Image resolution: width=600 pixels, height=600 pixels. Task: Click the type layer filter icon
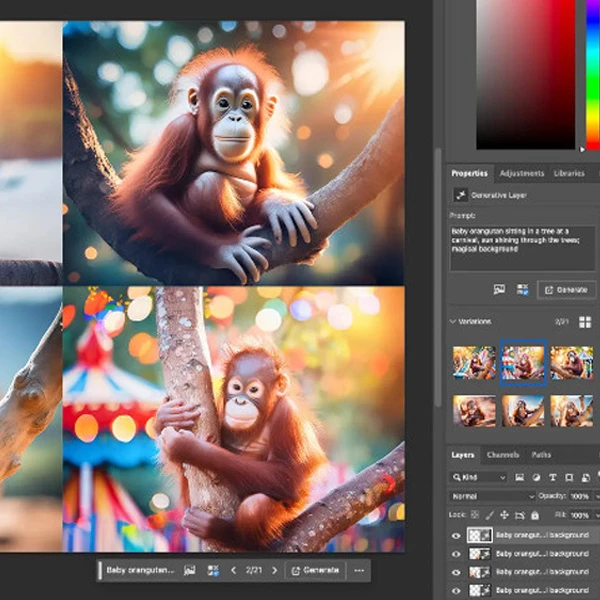553,477
